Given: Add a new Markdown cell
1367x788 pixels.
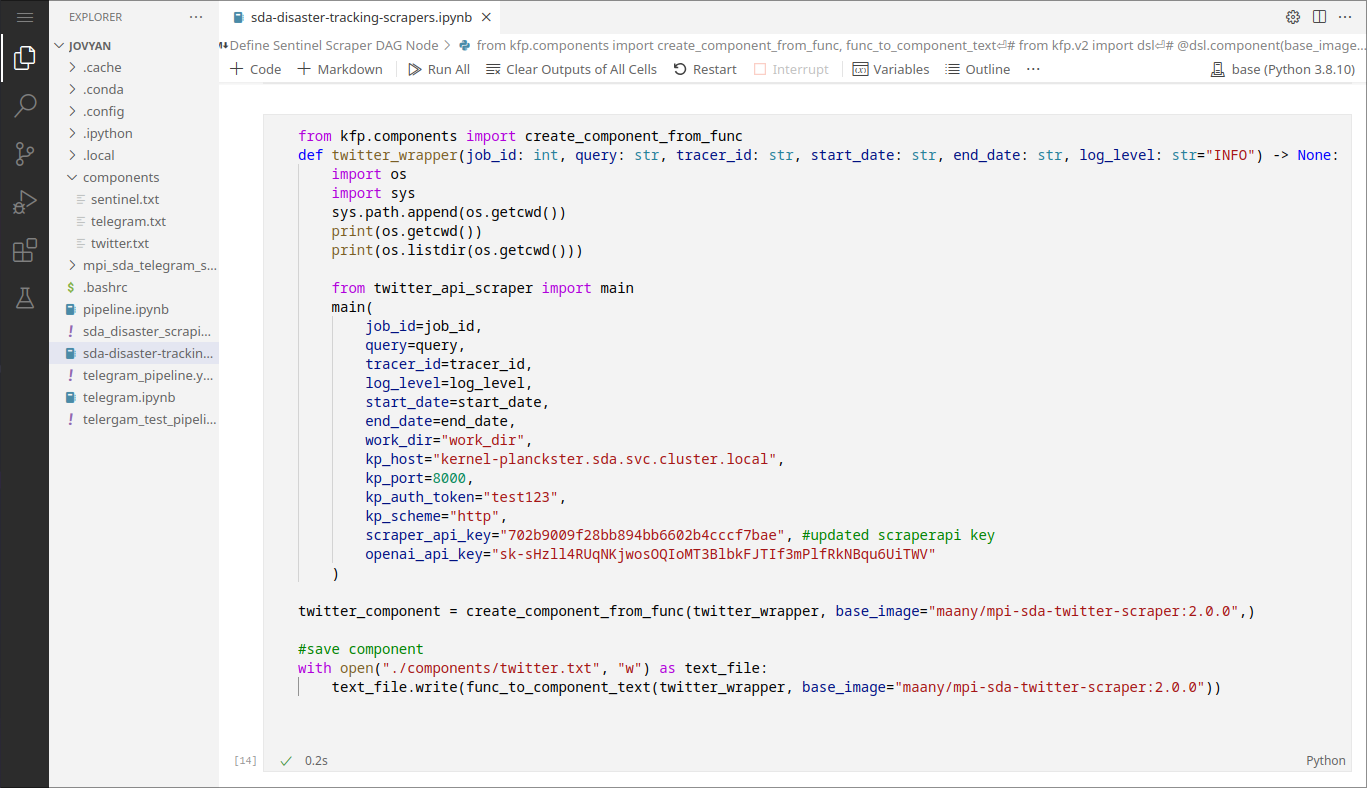Looking at the screenshot, I should click(x=340, y=69).
